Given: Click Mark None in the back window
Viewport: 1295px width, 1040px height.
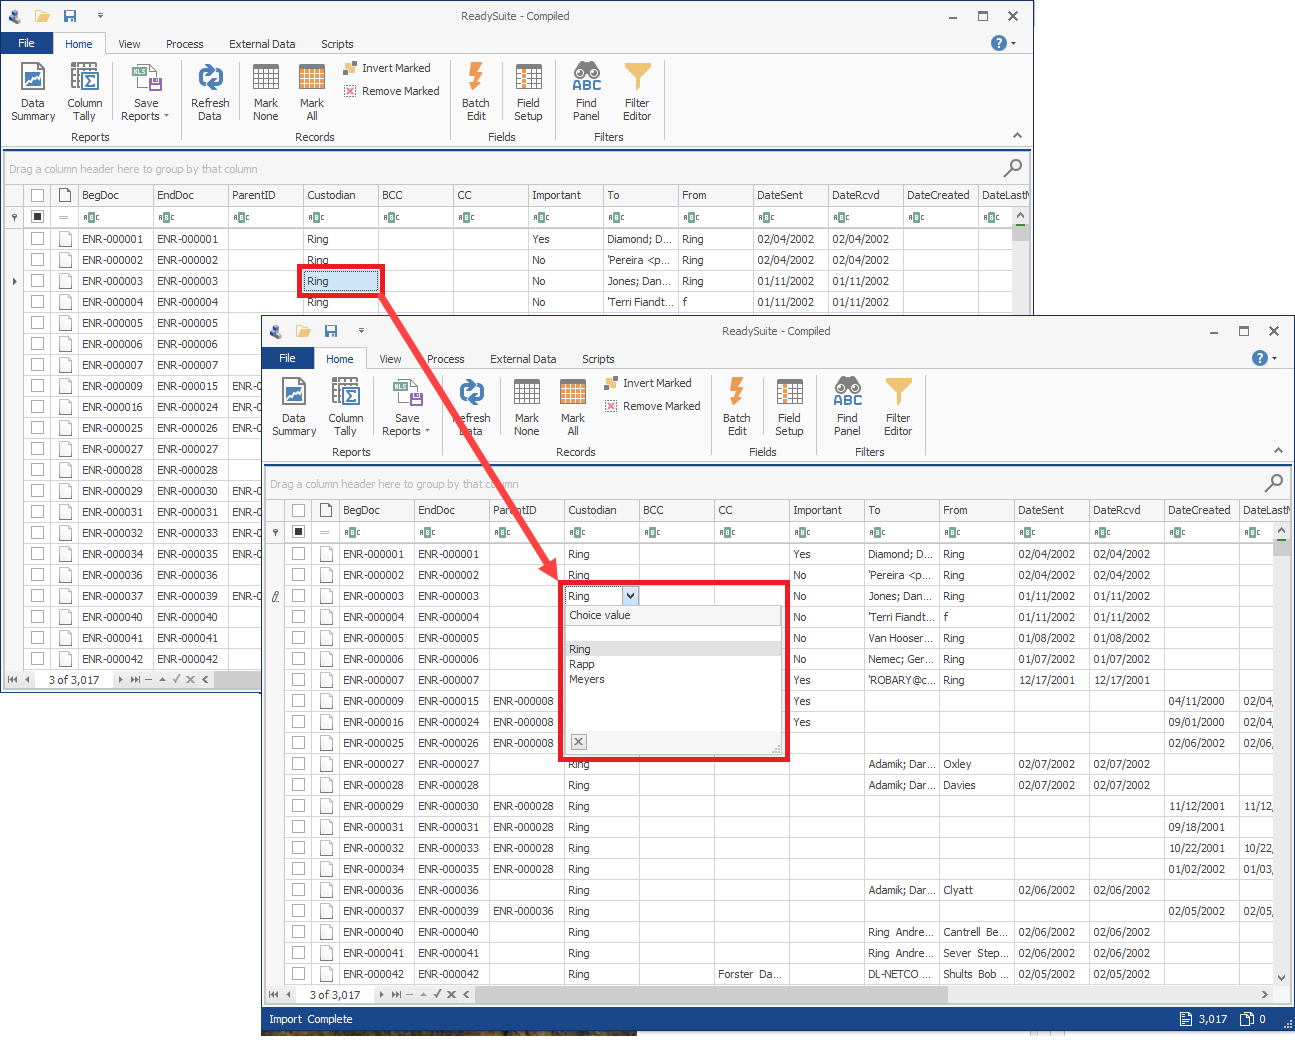Looking at the screenshot, I should [x=266, y=92].
